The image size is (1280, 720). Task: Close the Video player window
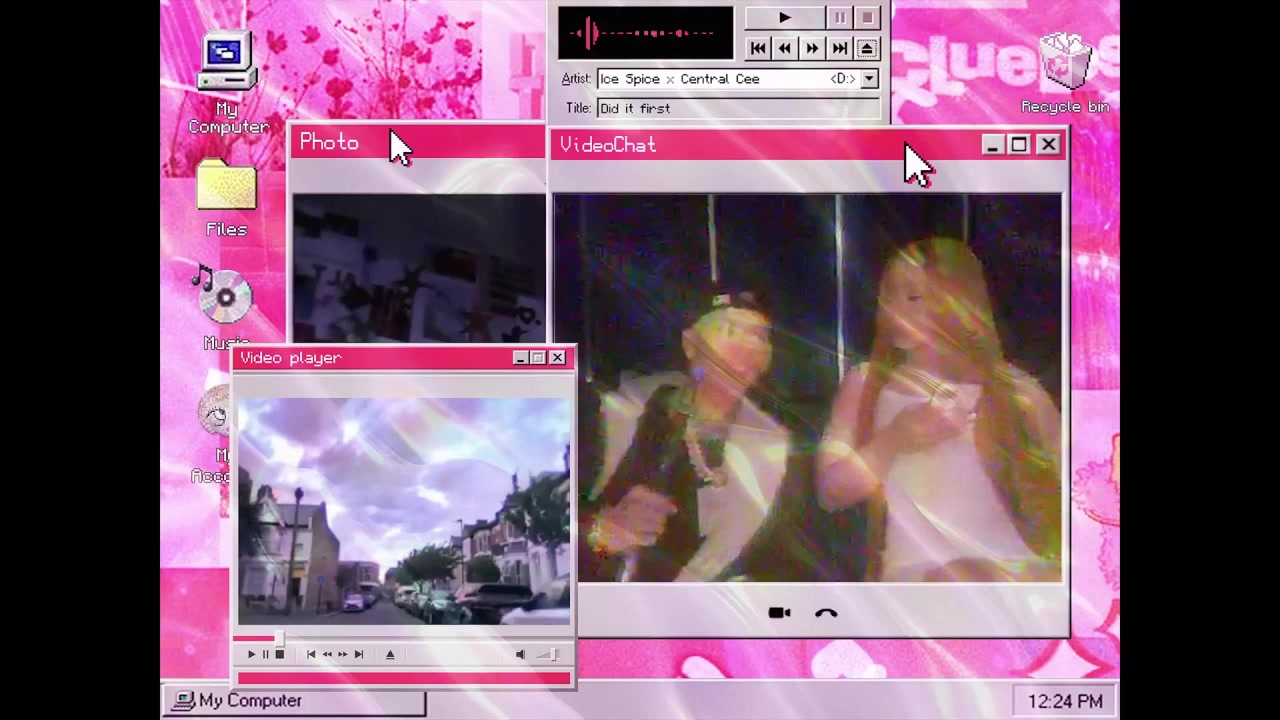(557, 358)
